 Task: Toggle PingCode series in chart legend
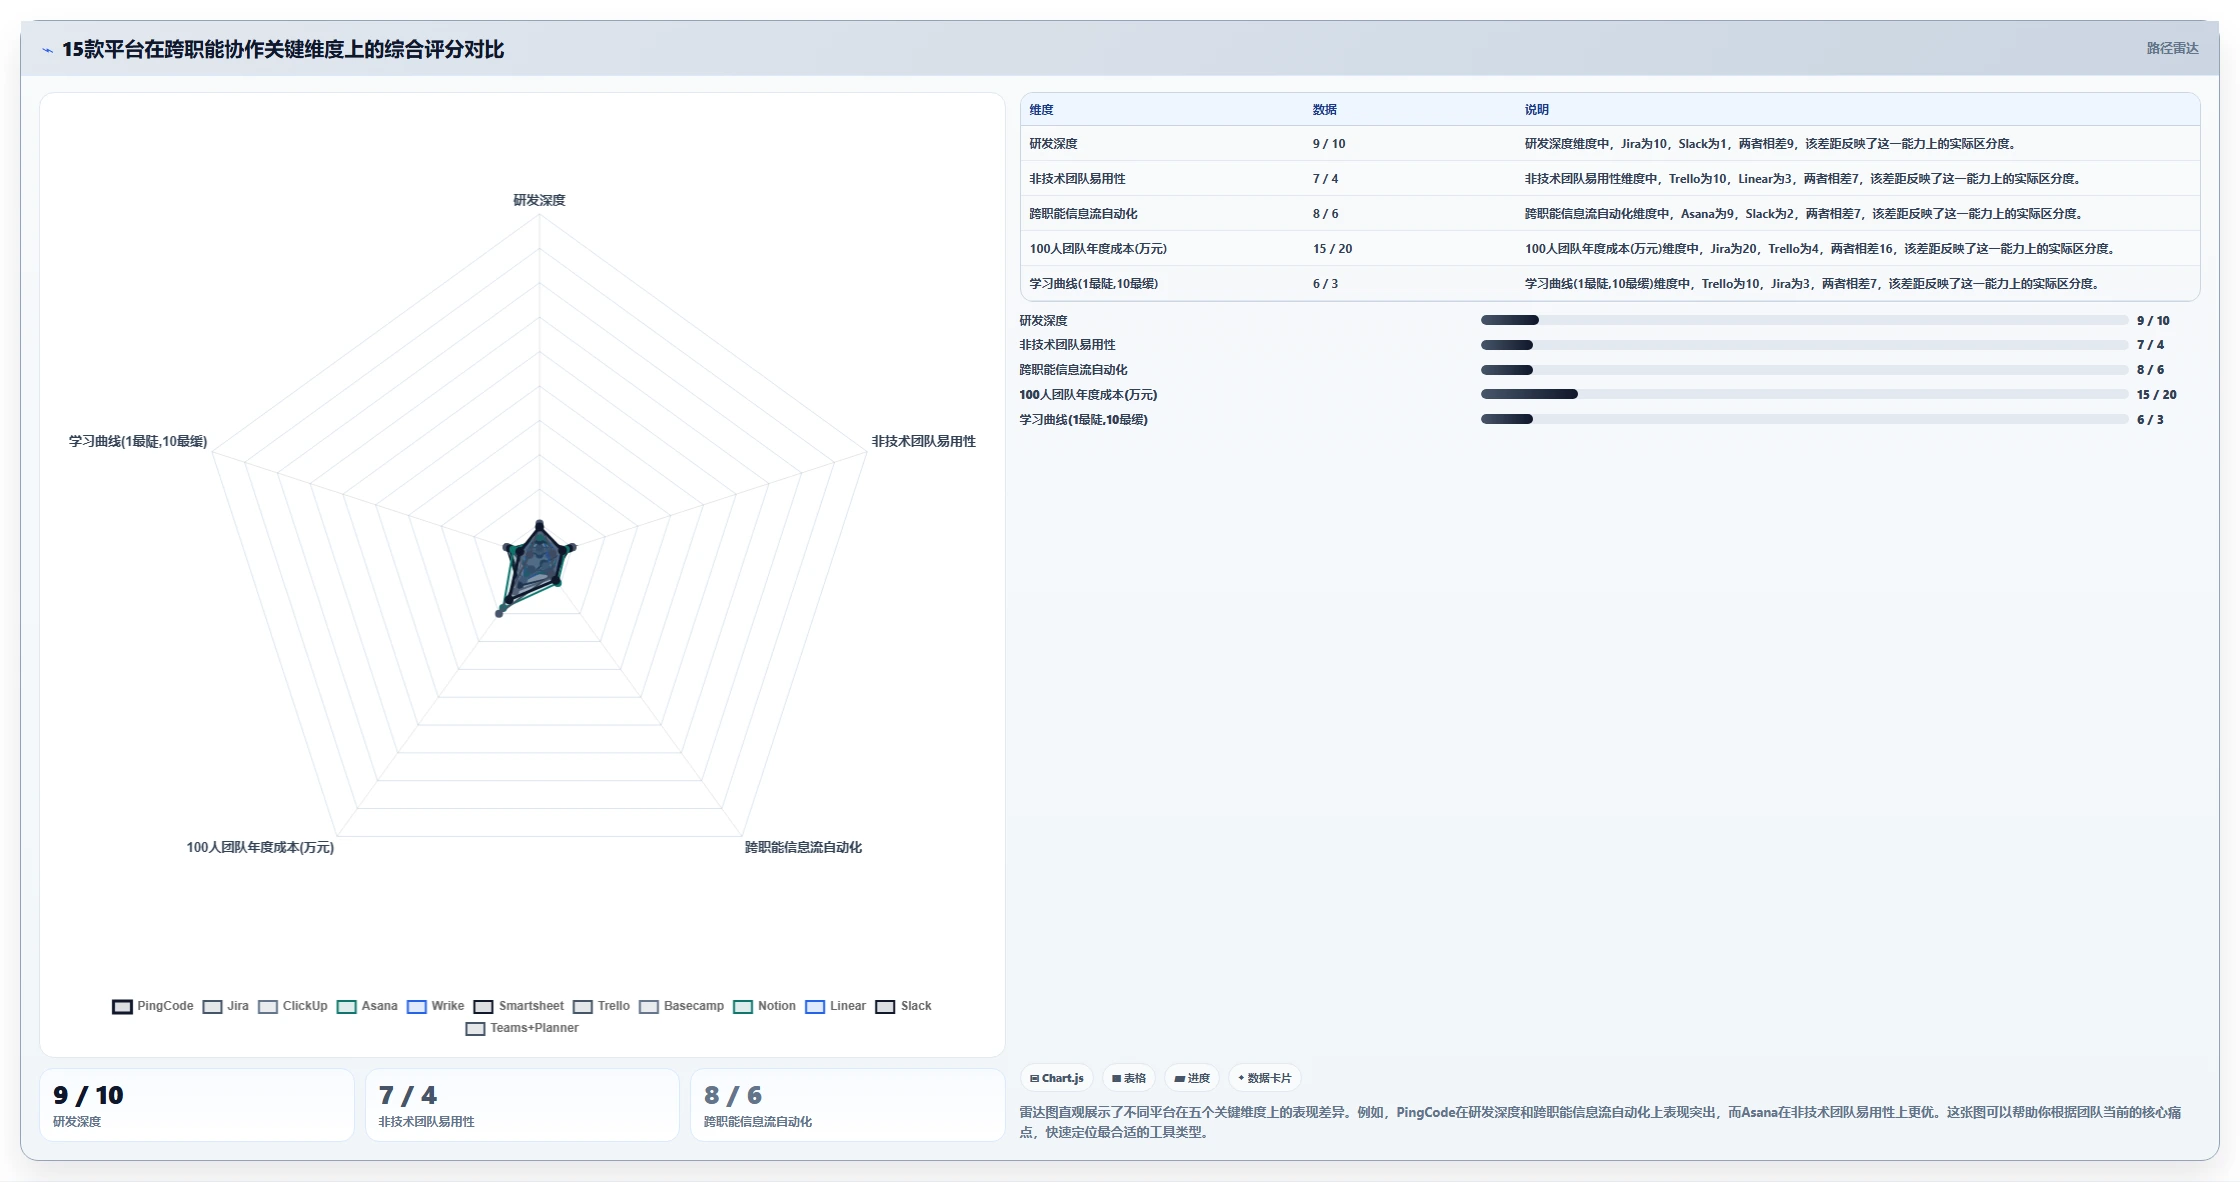coord(153,1006)
